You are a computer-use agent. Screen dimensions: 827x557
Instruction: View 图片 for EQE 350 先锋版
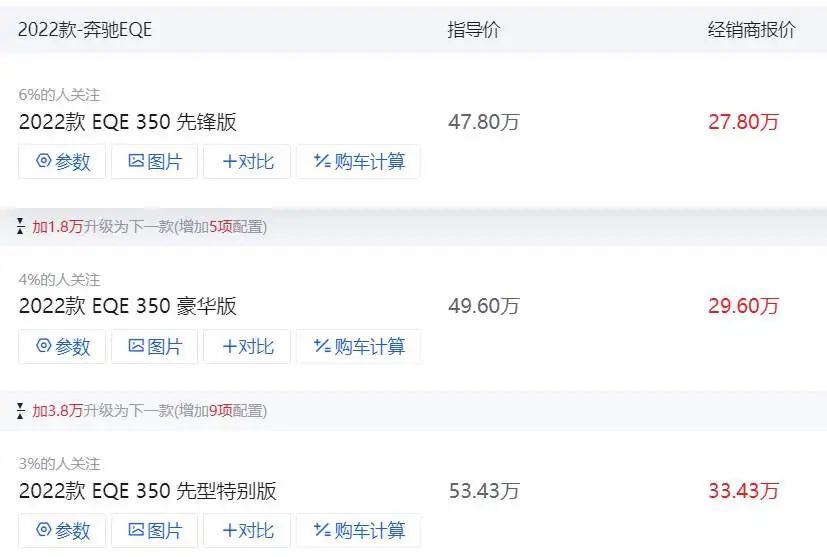point(155,161)
